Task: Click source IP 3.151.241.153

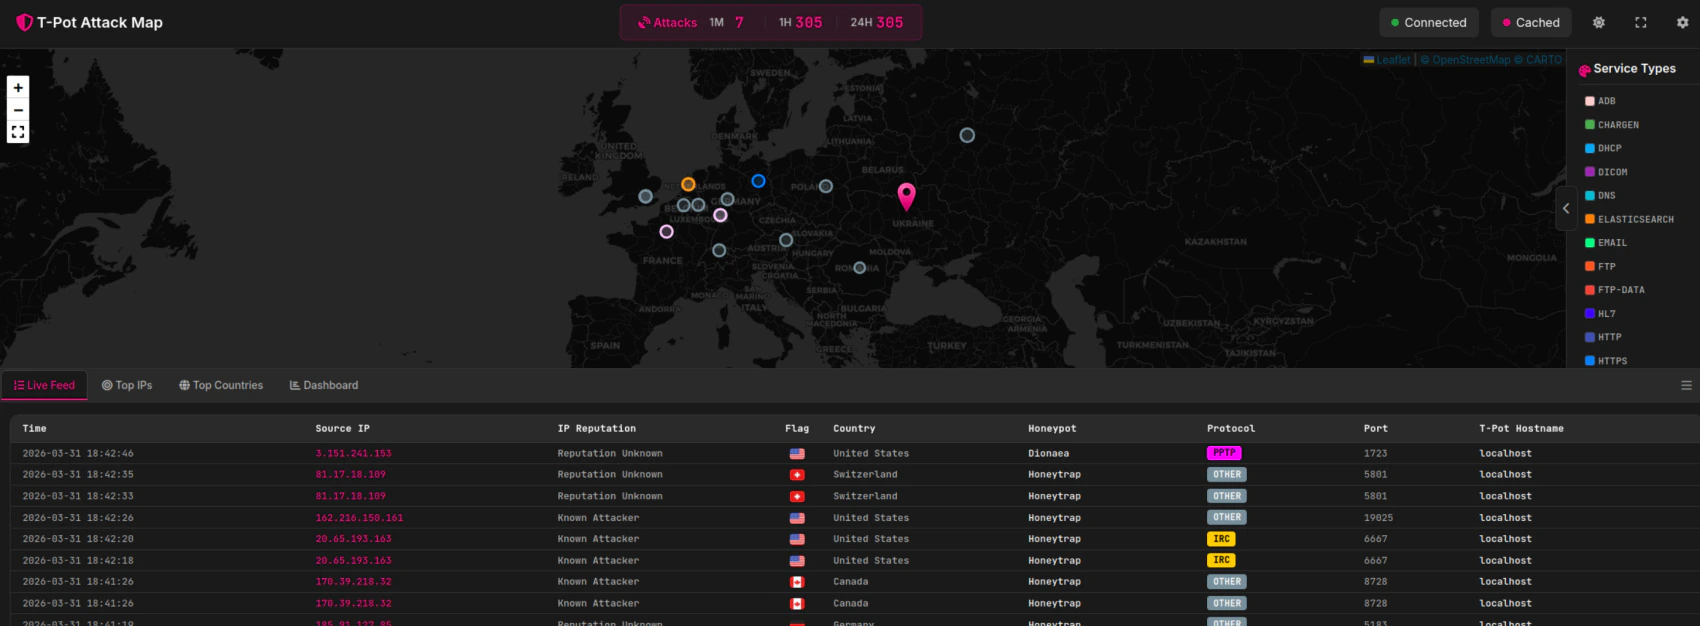Action: [x=354, y=454]
